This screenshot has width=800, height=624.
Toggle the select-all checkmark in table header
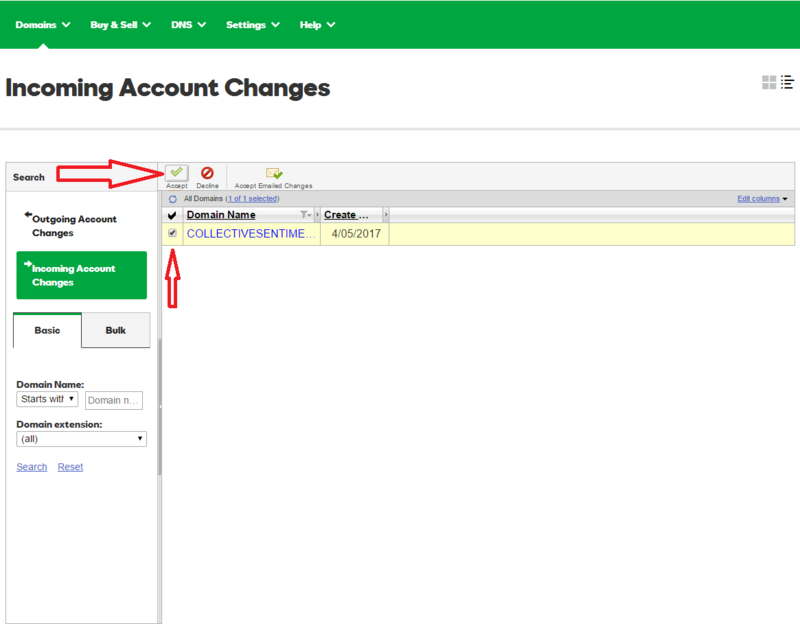[172, 215]
